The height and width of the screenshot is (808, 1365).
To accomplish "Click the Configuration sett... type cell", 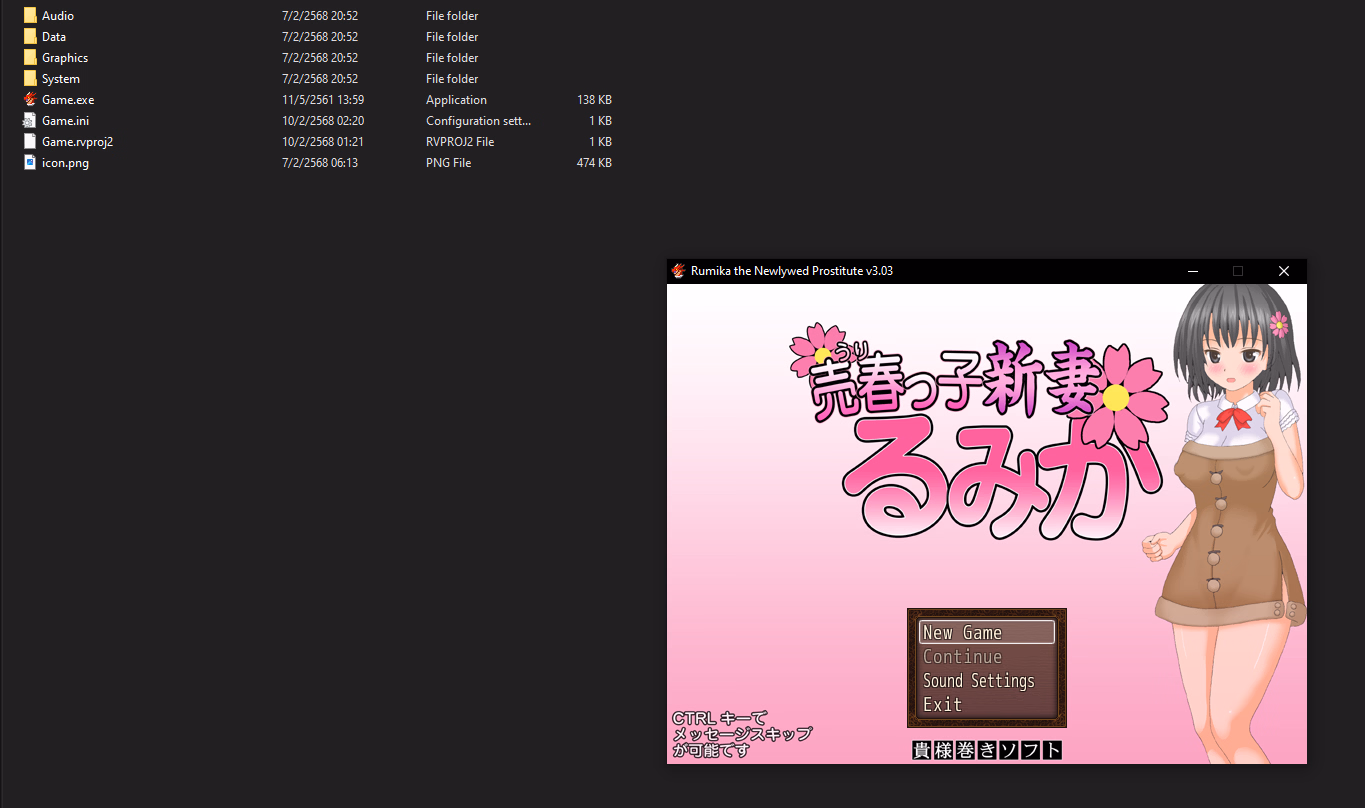I will tap(479, 121).
